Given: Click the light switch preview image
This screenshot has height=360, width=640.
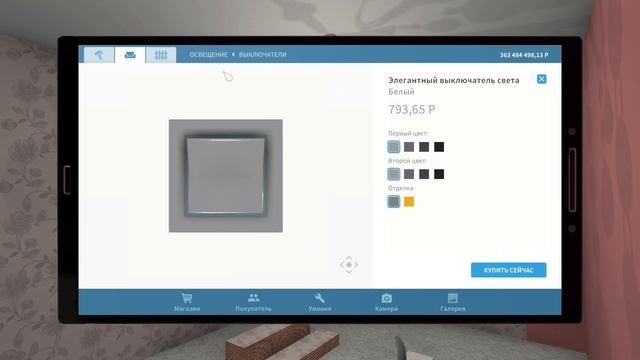Looking at the screenshot, I should coord(226,176).
